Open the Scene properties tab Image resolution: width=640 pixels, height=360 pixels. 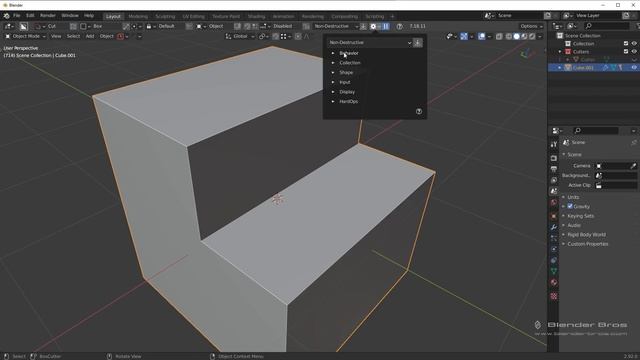554,191
